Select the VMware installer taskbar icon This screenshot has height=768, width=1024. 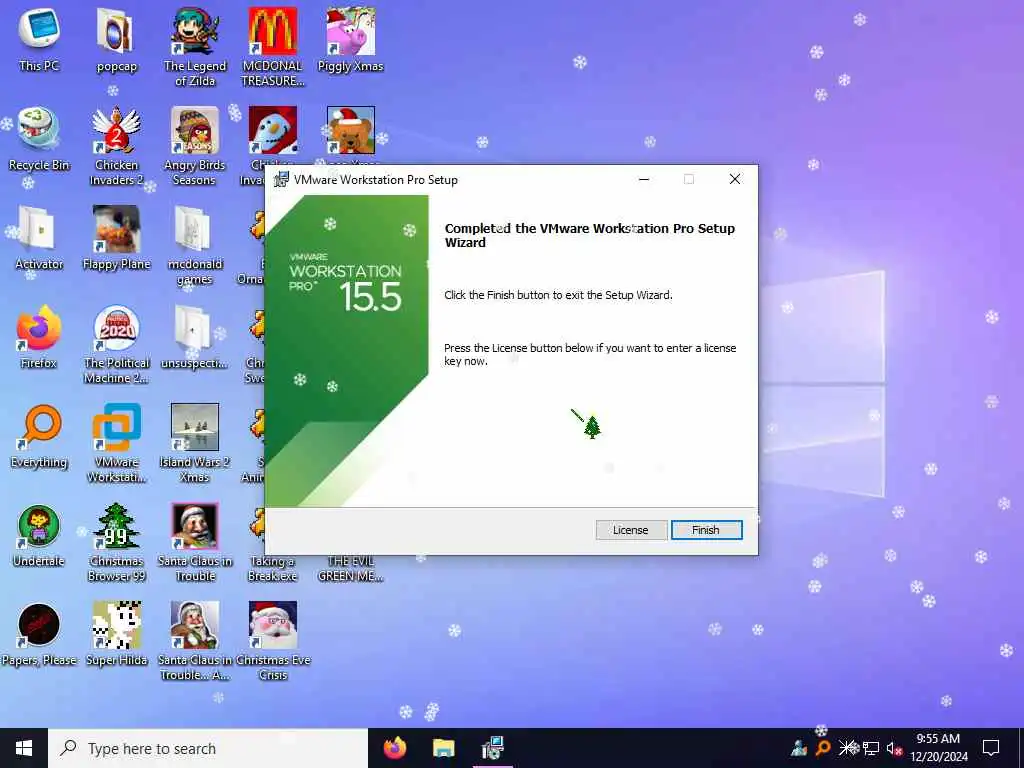click(x=492, y=748)
